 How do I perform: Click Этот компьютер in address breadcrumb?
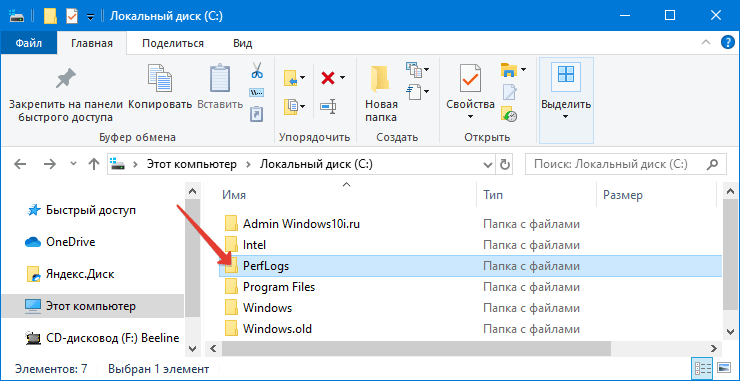pyautogui.click(x=191, y=164)
